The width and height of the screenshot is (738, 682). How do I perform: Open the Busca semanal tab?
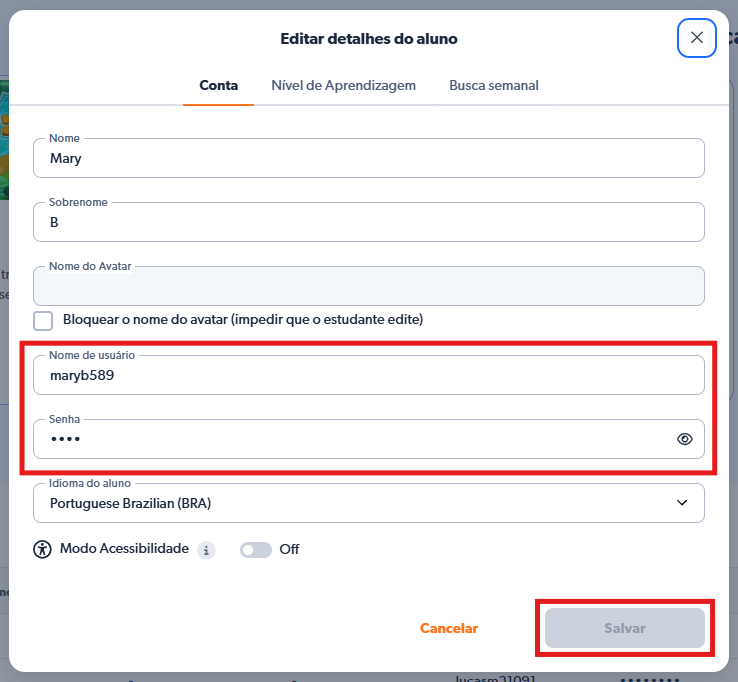493,86
